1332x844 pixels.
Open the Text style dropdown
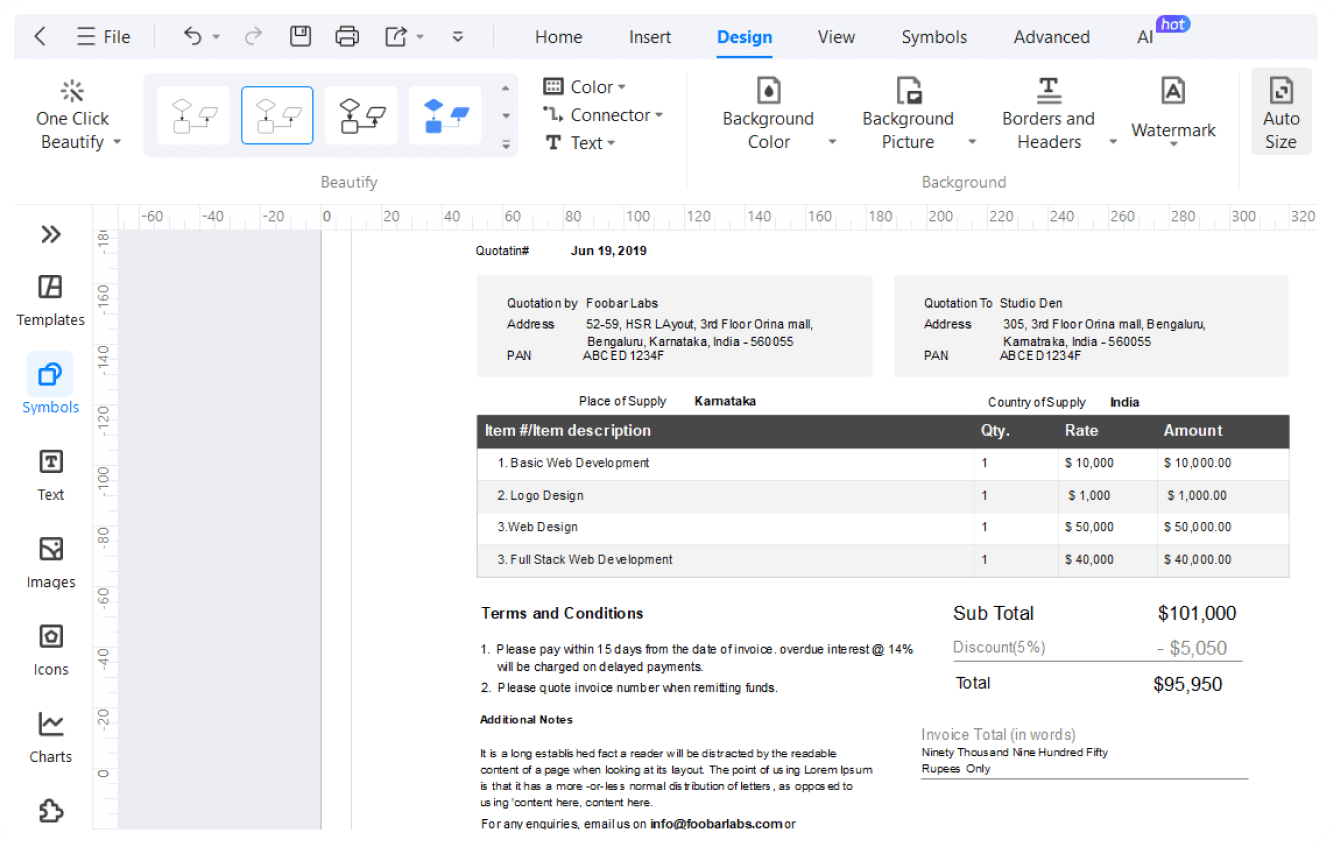click(579, 143)
